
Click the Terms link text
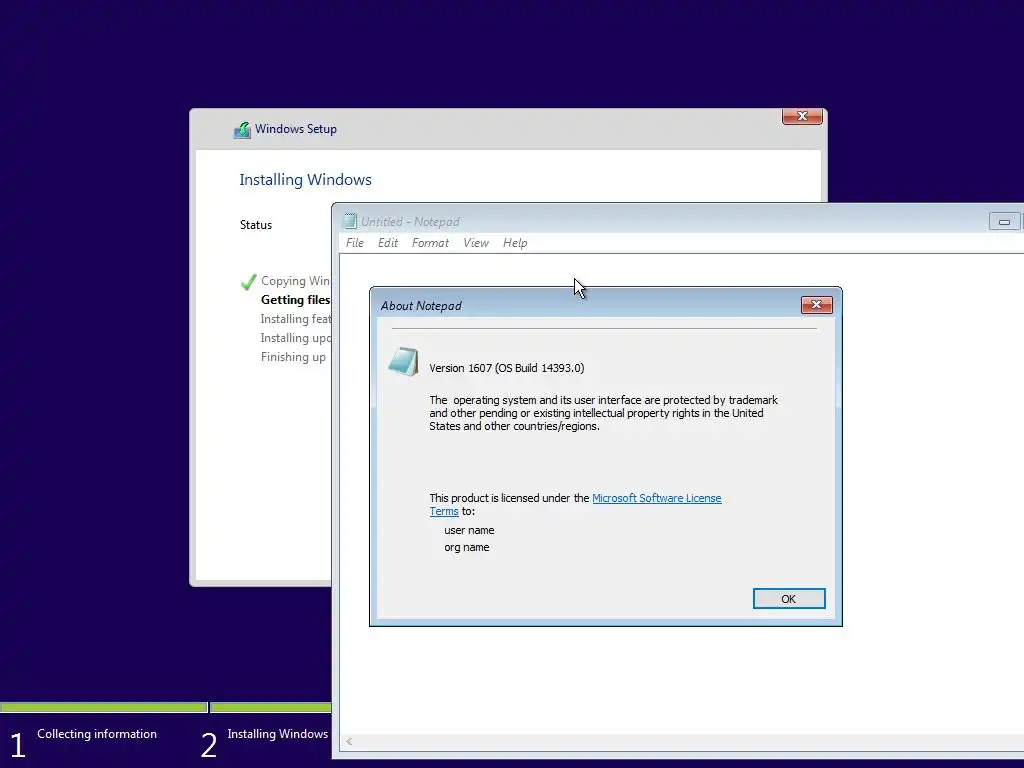coord(444,511)
